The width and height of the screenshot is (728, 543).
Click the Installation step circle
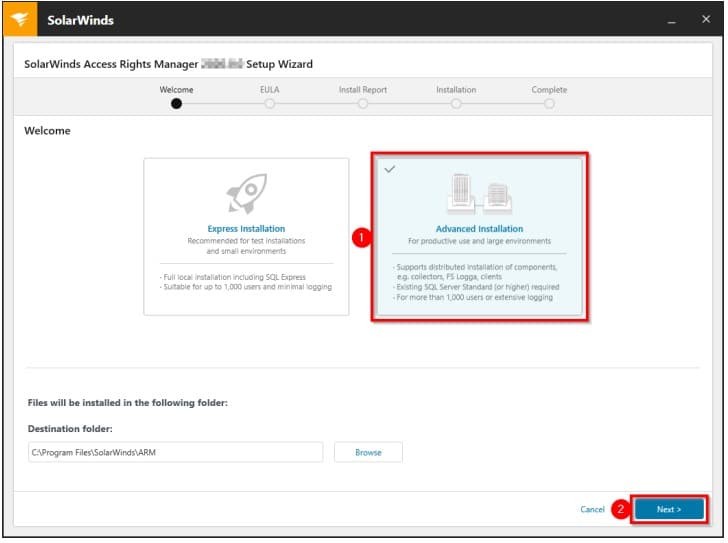[456, 103]
